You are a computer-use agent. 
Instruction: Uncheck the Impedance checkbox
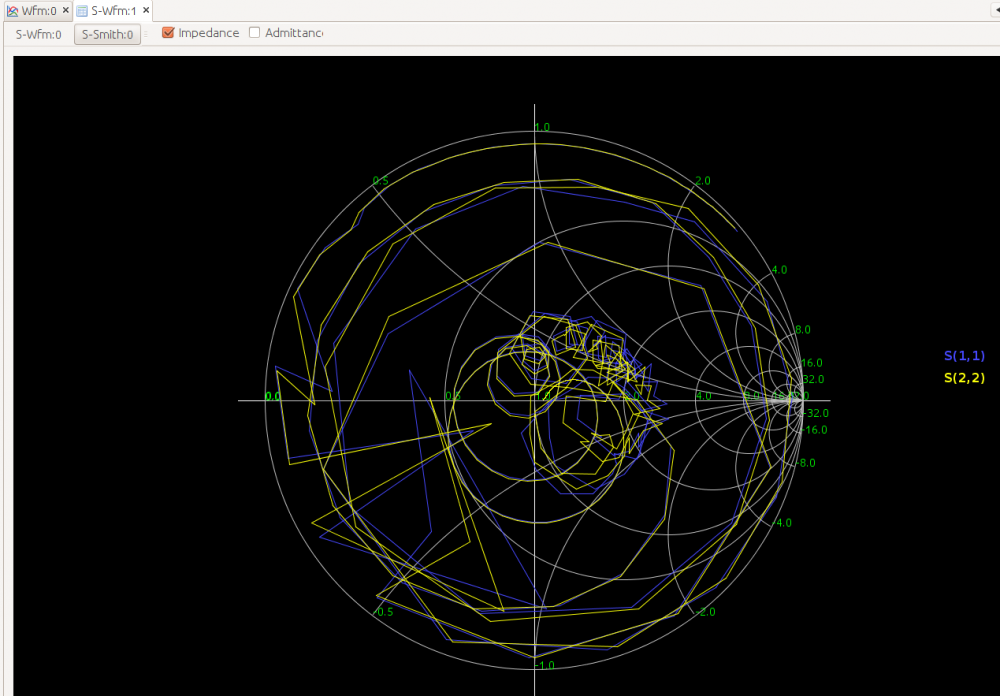tap(169, 33)
